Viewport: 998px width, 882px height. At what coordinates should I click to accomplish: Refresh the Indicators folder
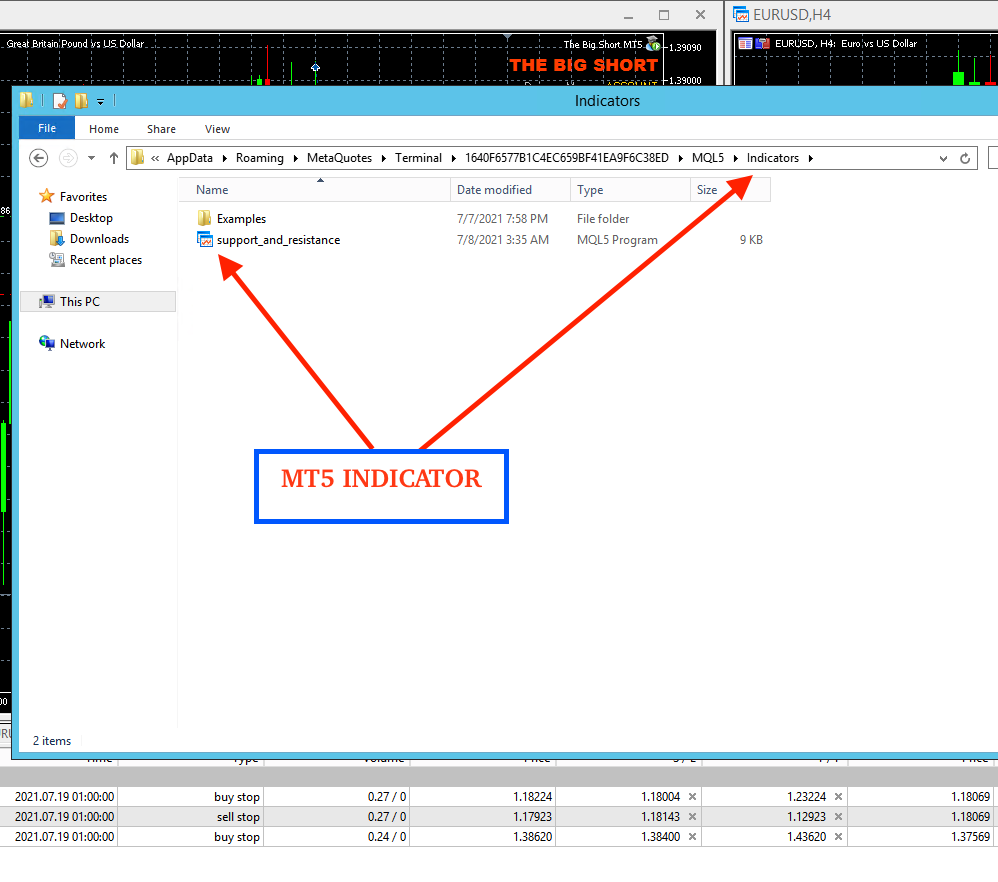point(965,158)
